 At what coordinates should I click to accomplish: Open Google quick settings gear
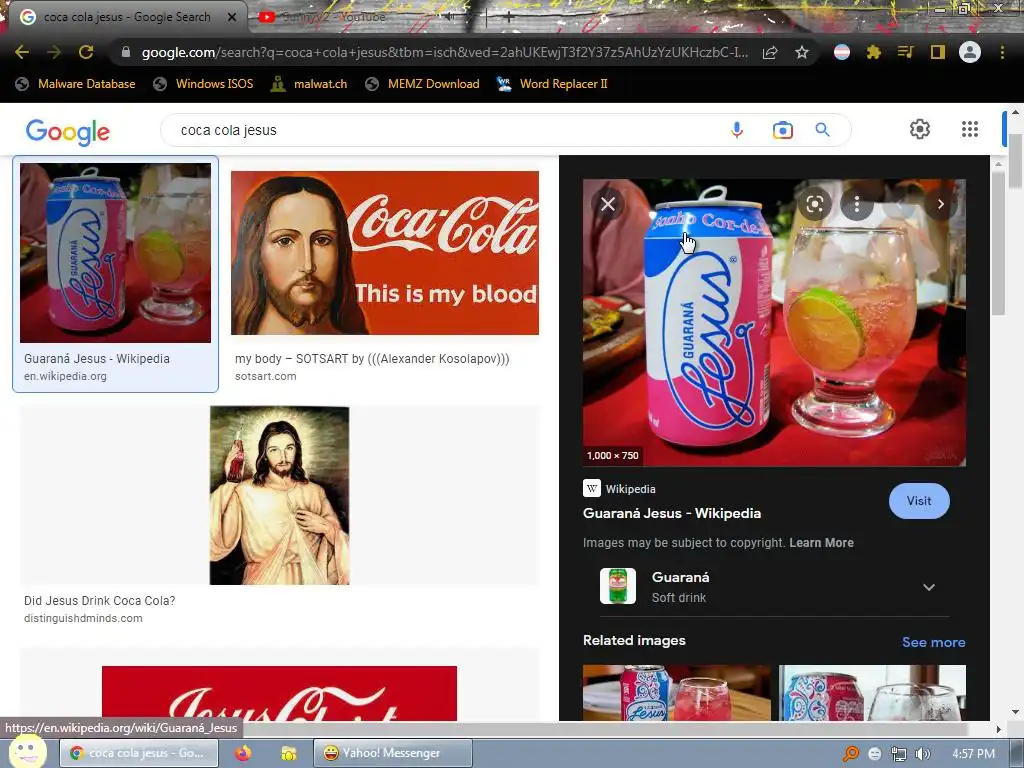[920, 129]
